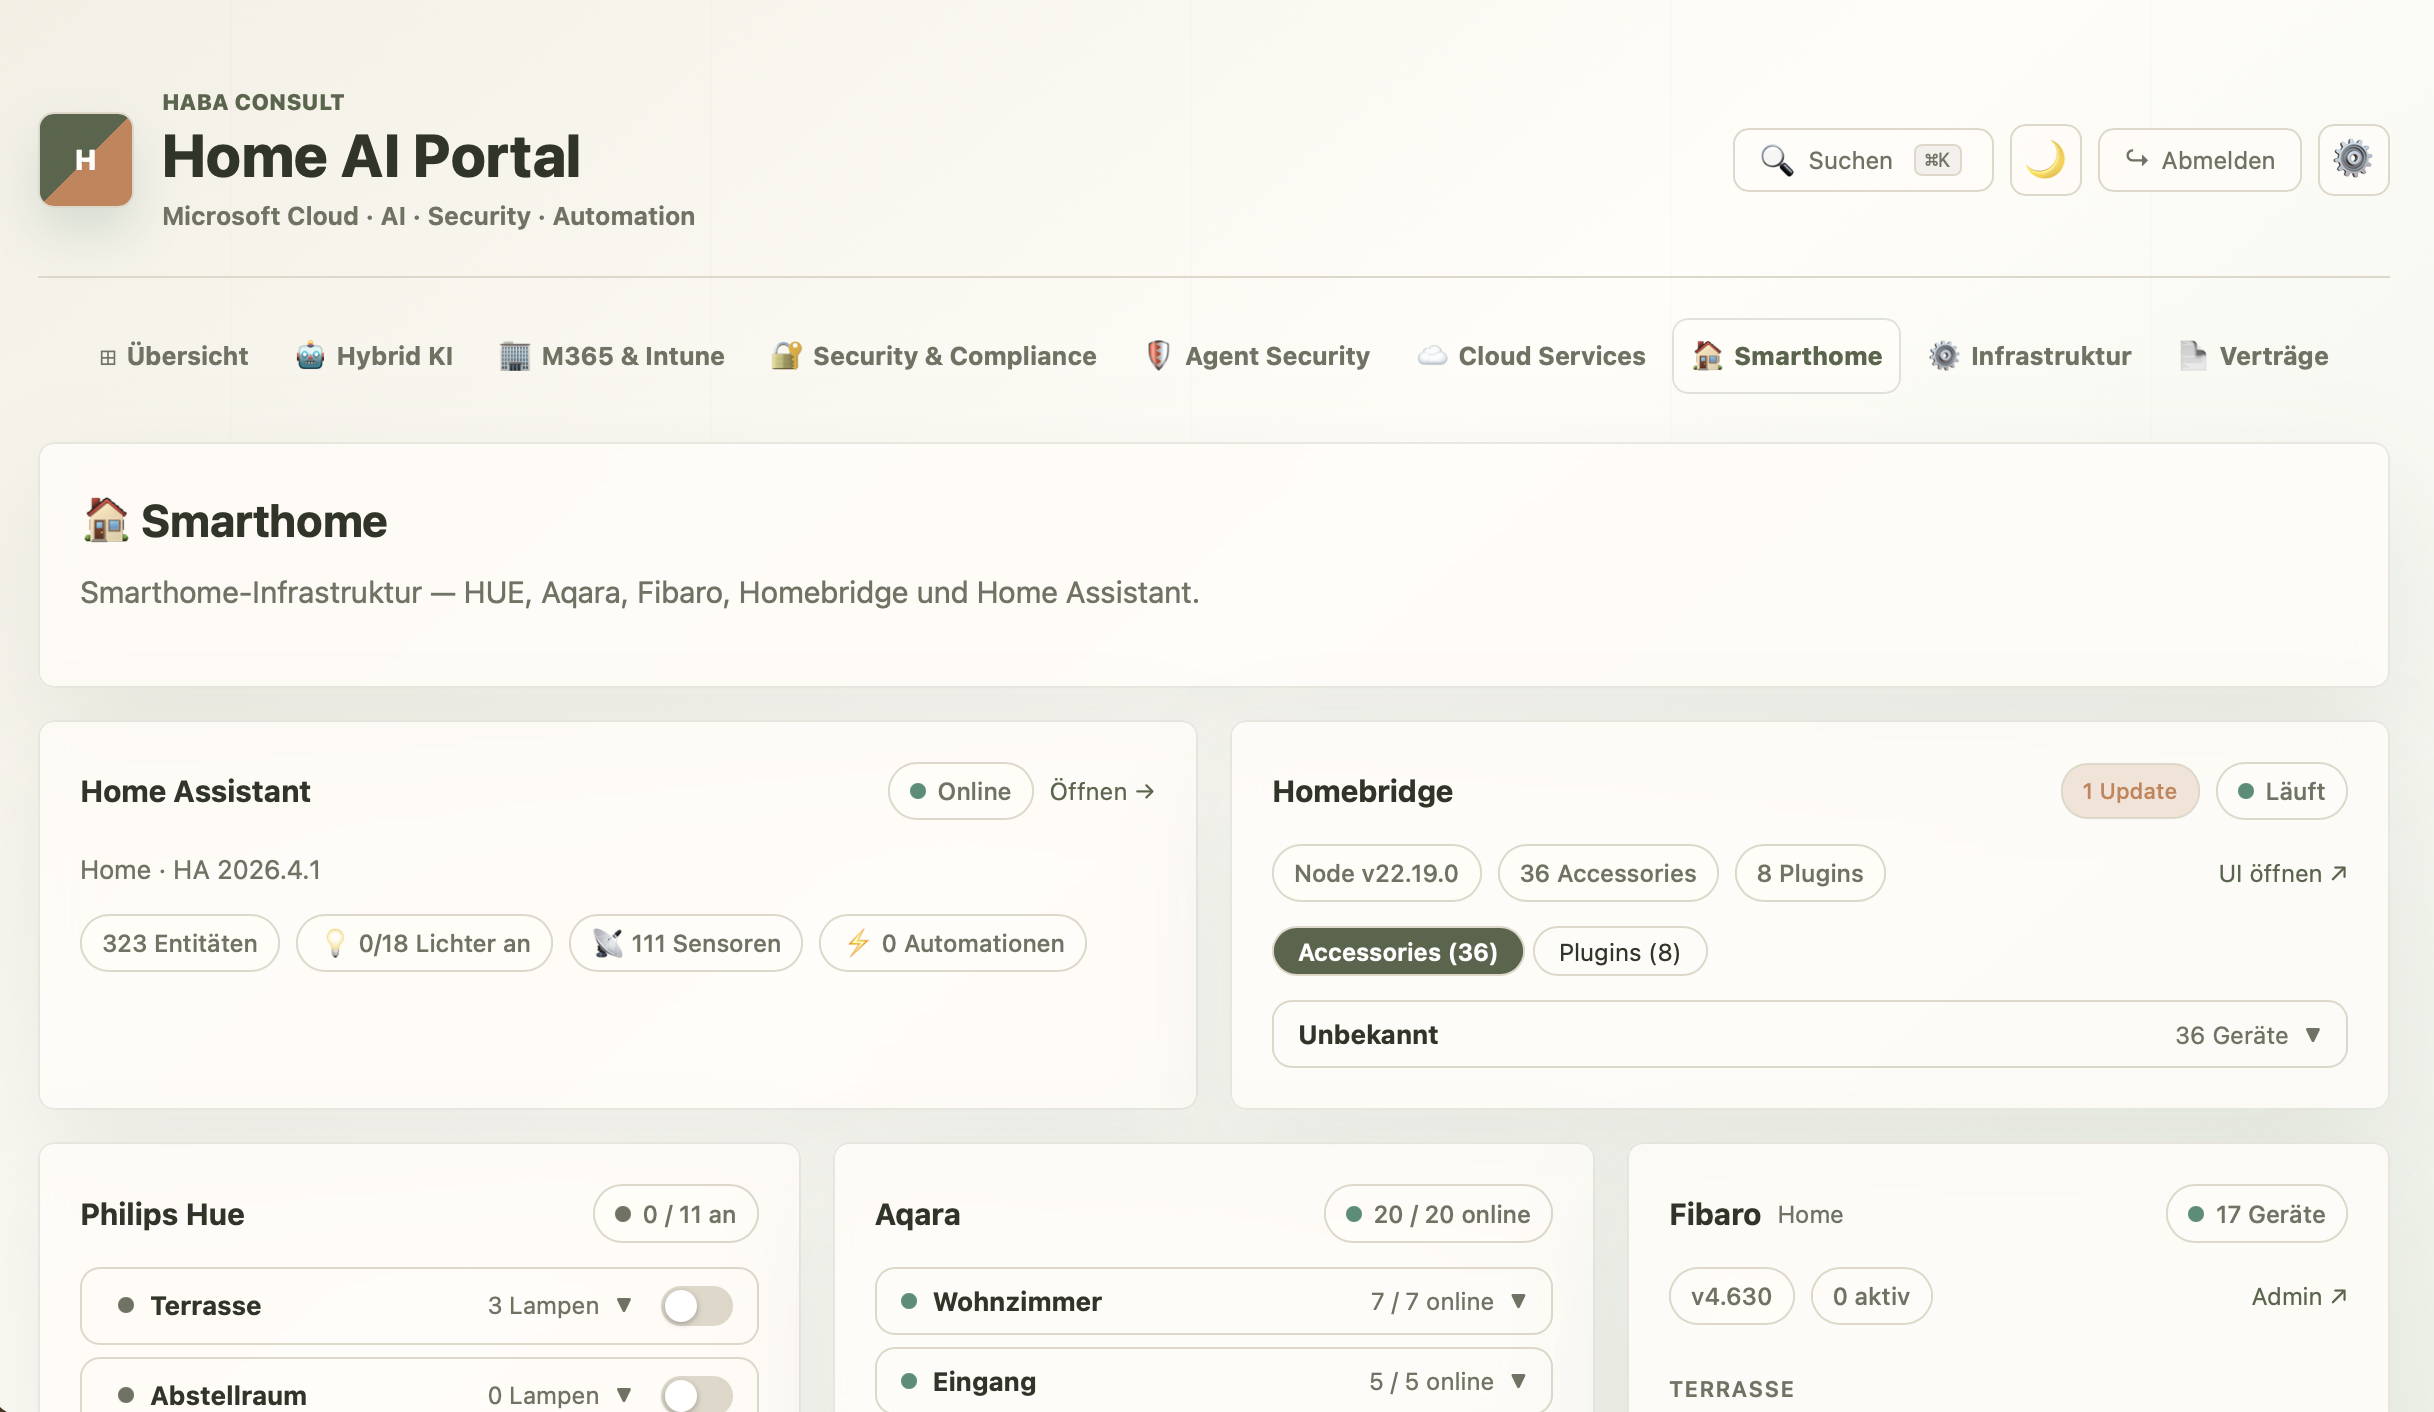Viewport: 2434px width, 1412px height.
Task: Open the Security & Compliance tab
Action: [x=935, y=356]
